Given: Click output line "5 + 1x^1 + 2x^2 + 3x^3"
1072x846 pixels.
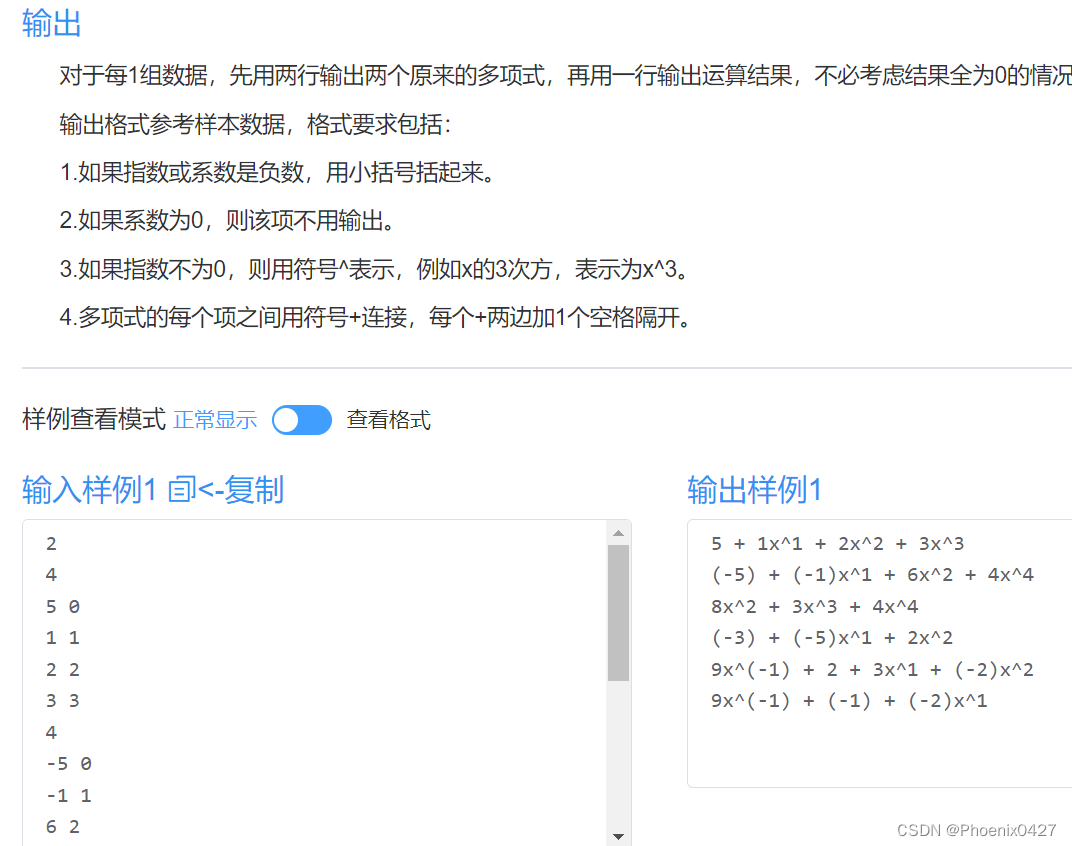Looking at the screenshot, I should click(838, 544).
